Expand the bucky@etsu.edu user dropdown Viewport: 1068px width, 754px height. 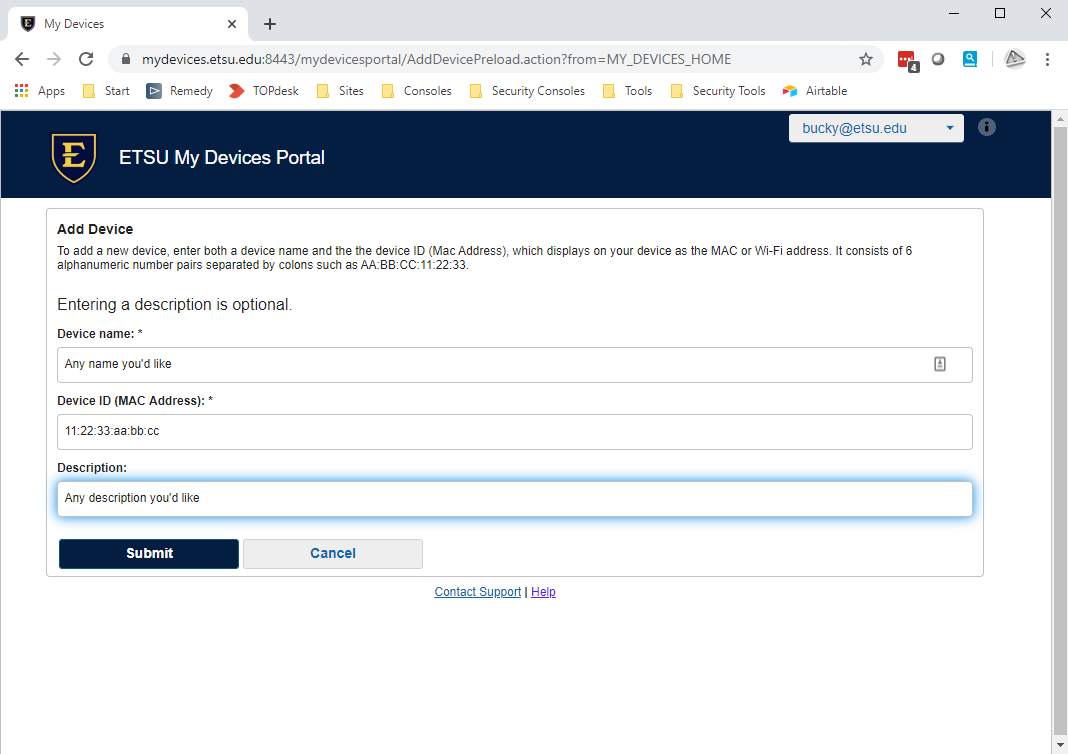click(876, 128)
